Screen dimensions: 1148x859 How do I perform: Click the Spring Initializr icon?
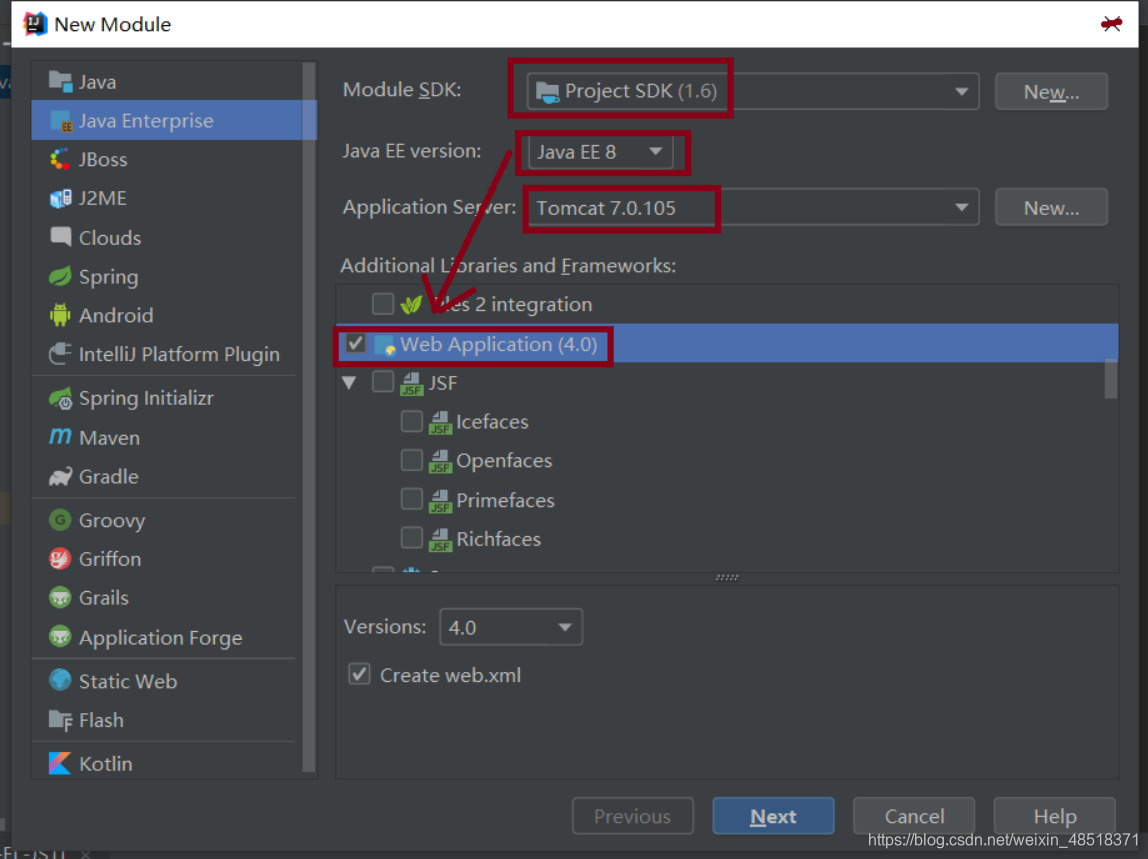pyautogui.click(x=60, y=398)
